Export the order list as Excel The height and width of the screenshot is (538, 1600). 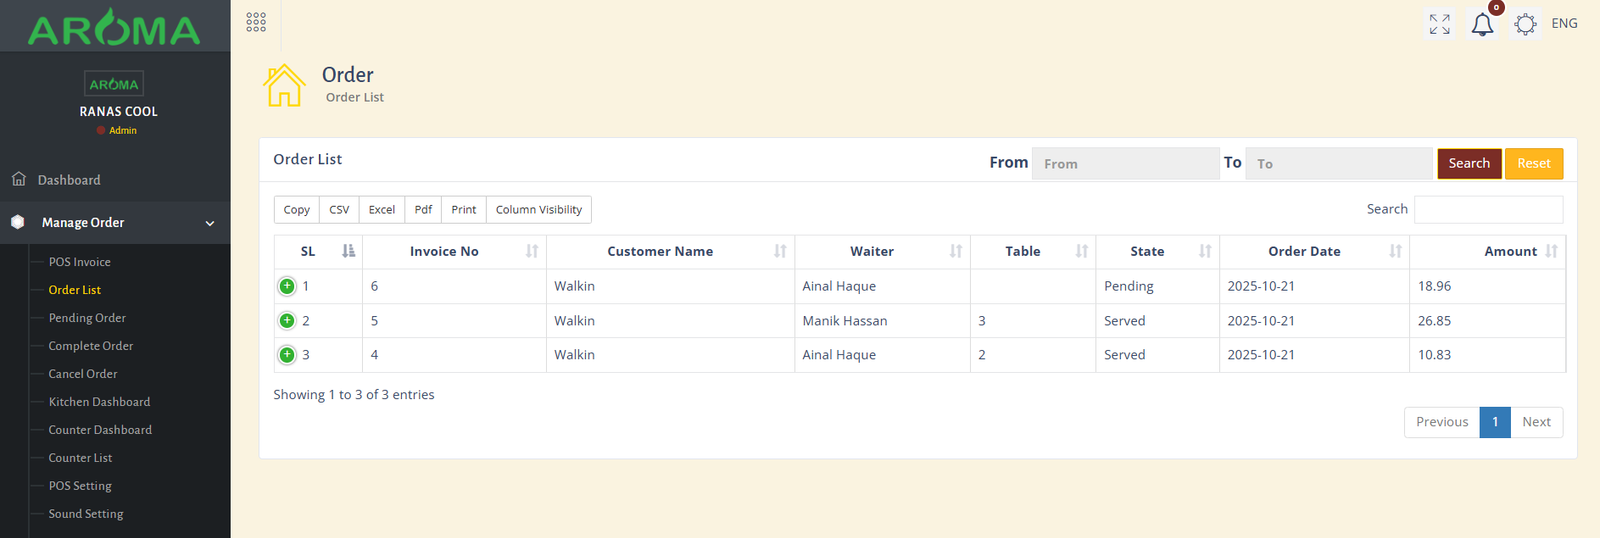point(381,210)
